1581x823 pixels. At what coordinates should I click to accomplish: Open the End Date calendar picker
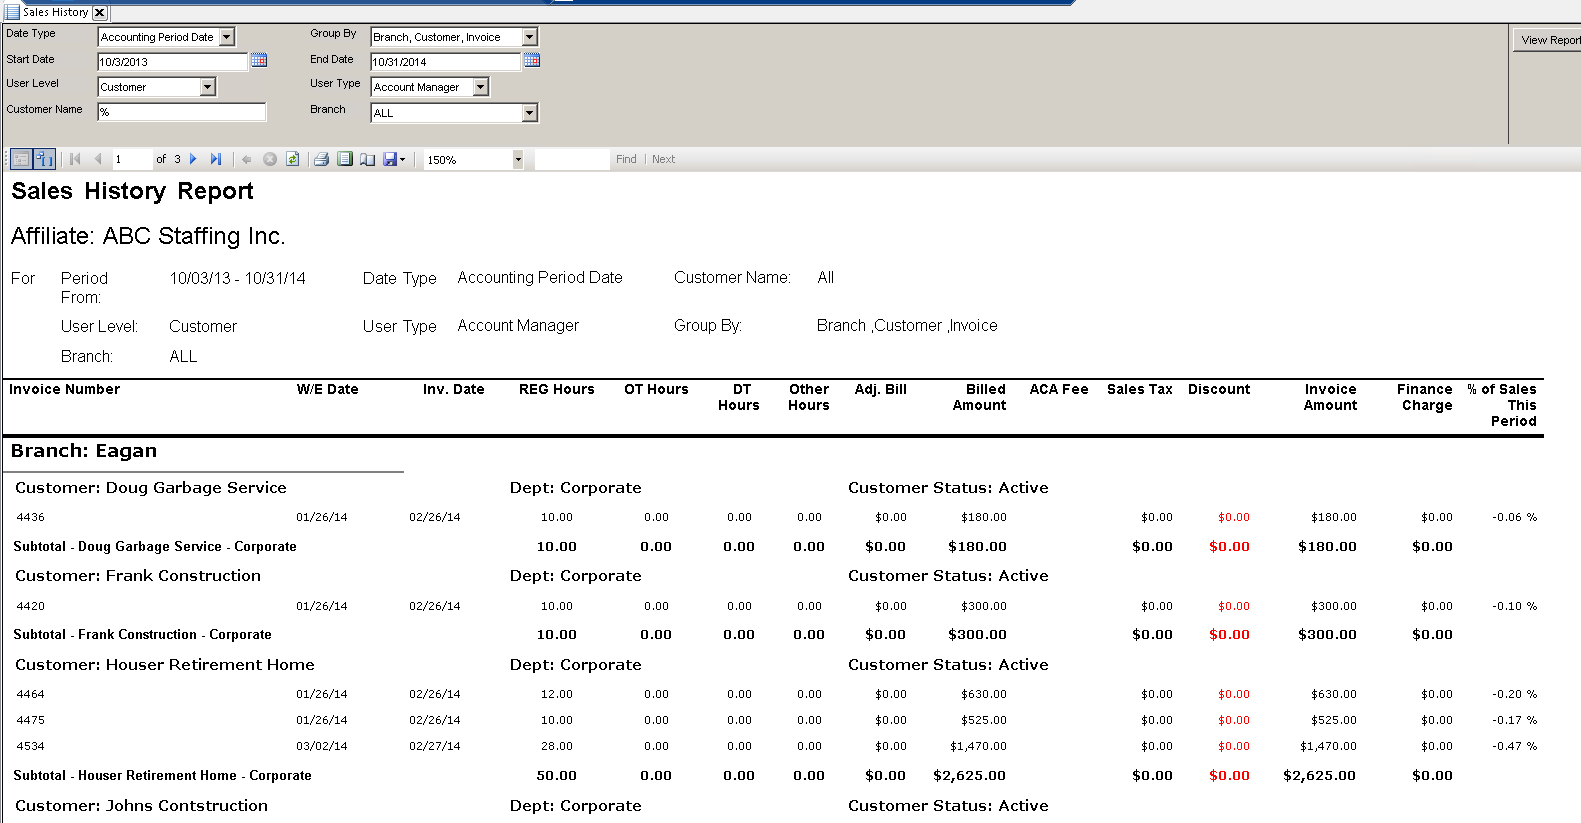(x=532, y=61)
